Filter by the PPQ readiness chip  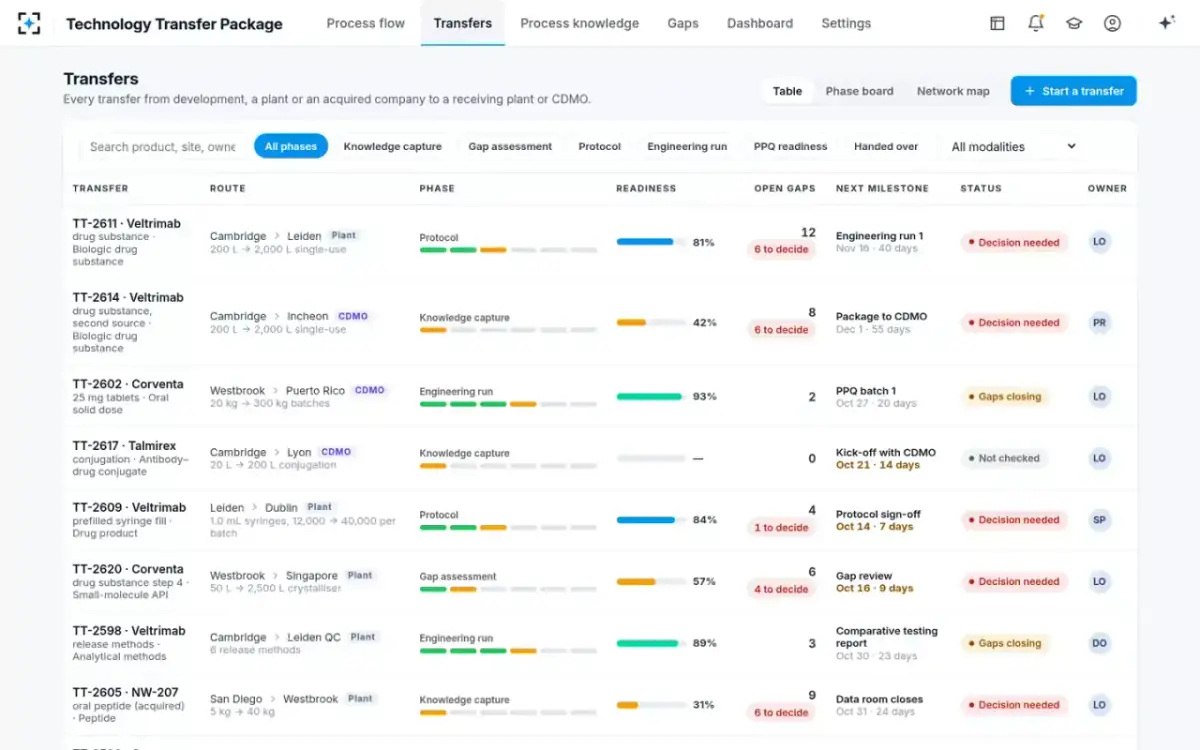791,146
